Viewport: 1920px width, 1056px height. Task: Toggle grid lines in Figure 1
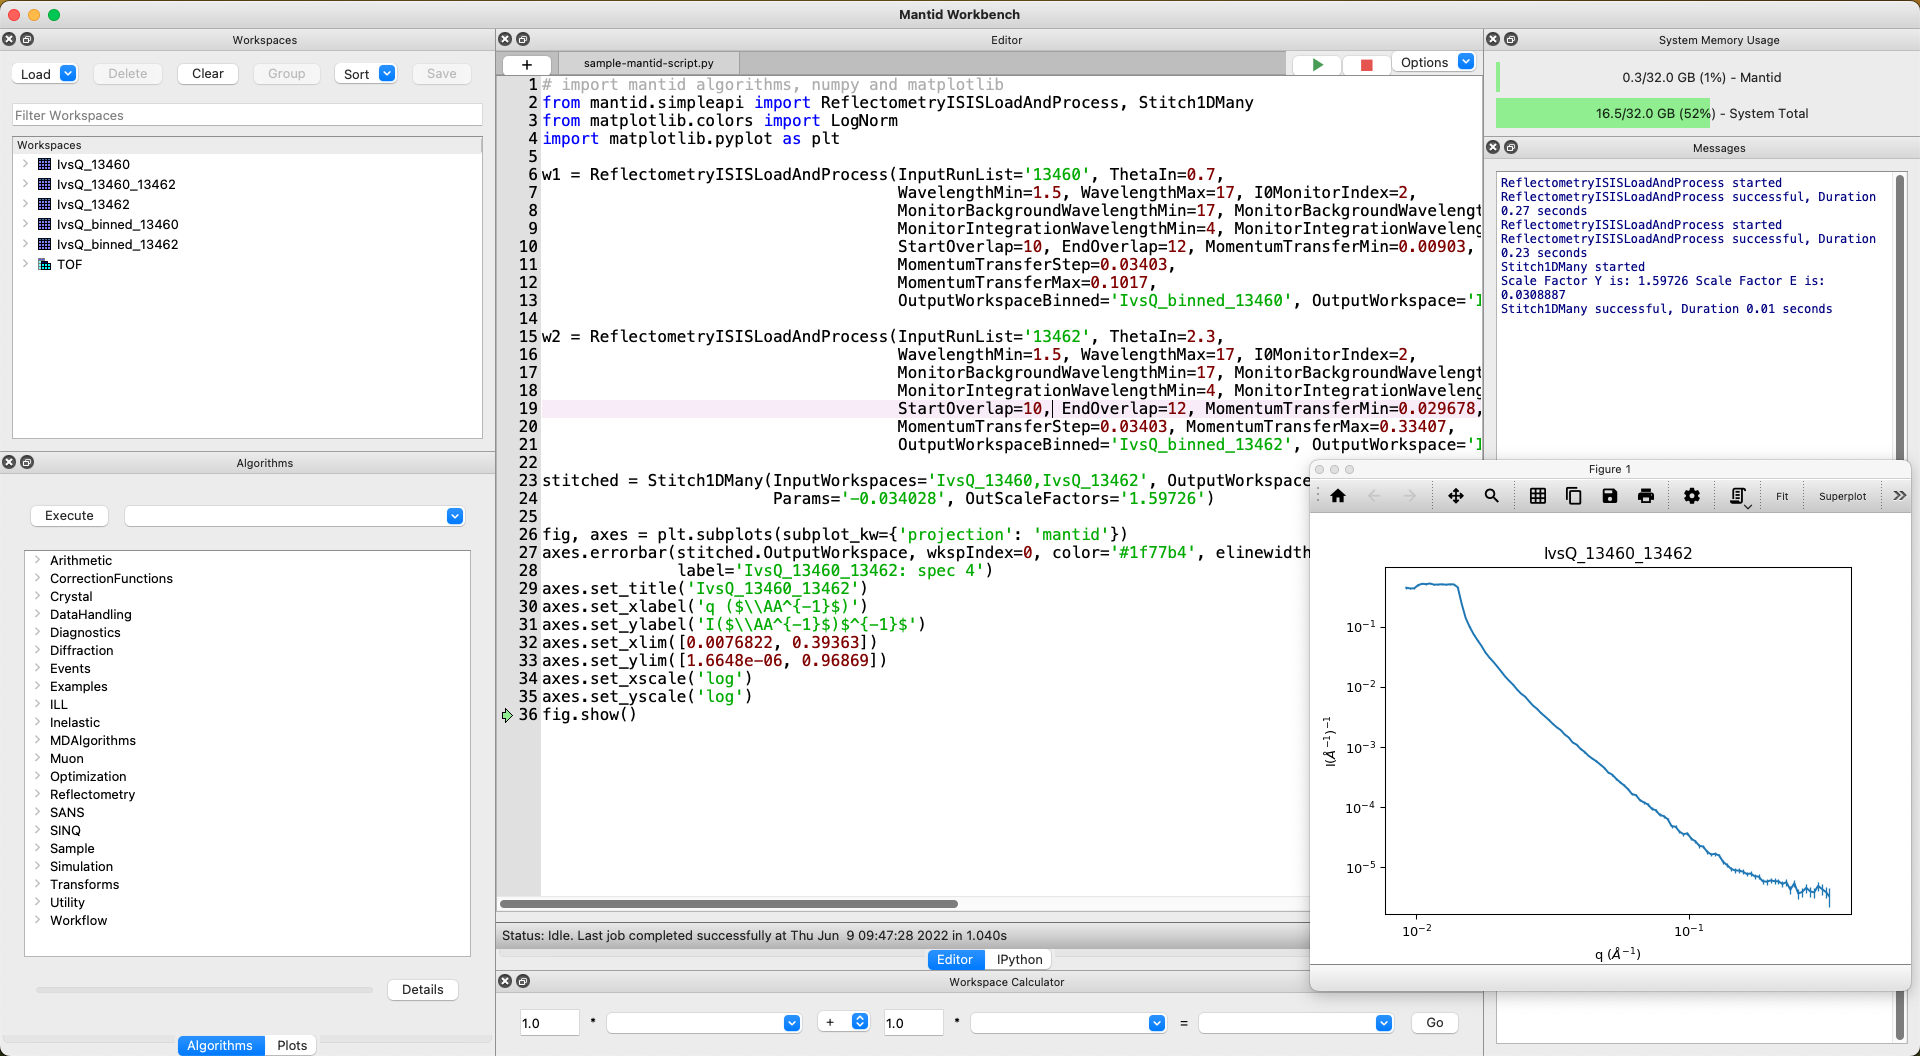1538,496
